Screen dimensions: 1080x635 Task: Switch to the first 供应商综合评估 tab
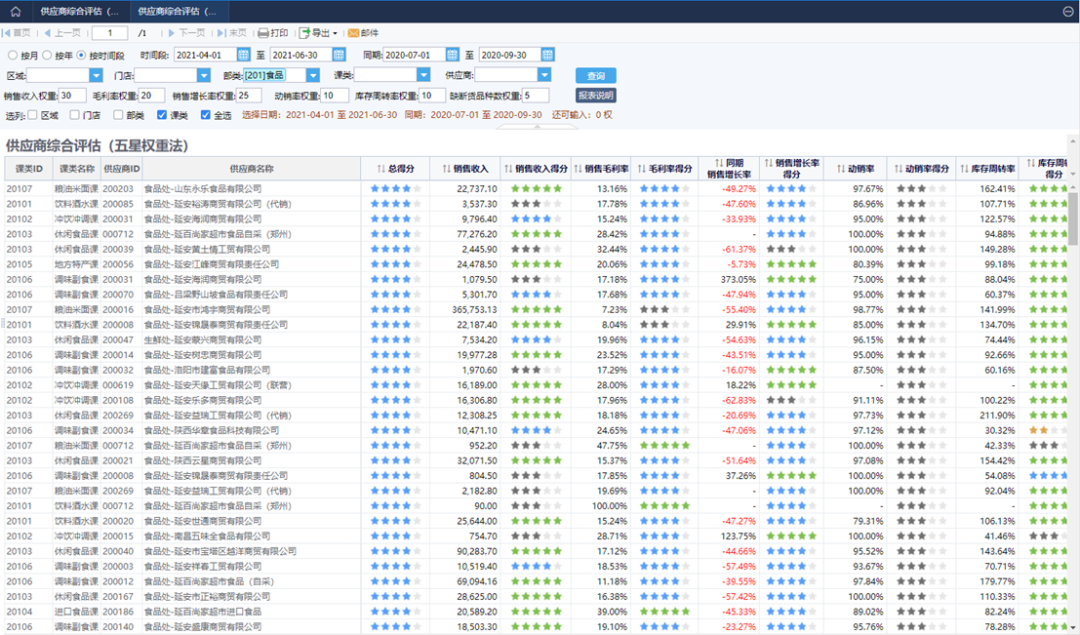(78, 11)
